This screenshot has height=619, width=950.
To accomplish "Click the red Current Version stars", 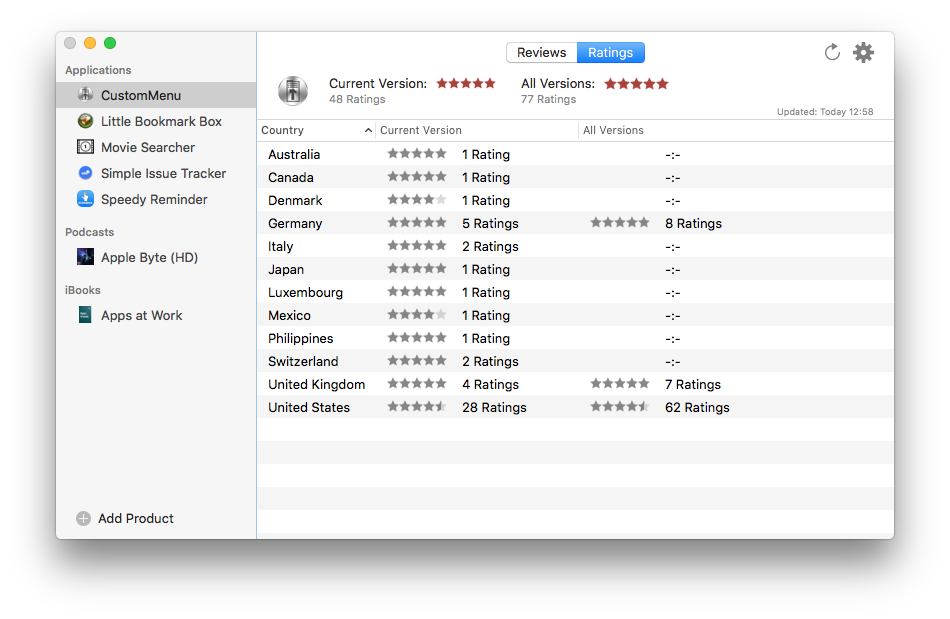I will (466, 84).
